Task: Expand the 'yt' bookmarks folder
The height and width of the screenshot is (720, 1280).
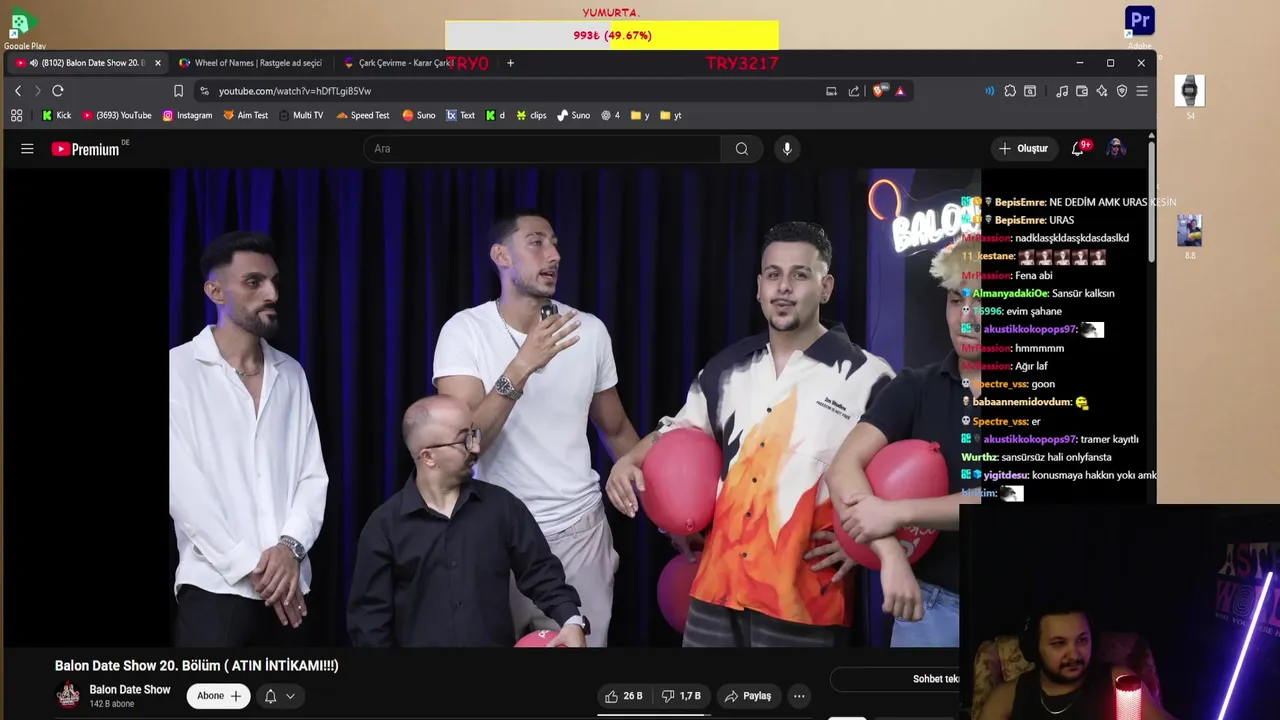Action: coord(670,115)
